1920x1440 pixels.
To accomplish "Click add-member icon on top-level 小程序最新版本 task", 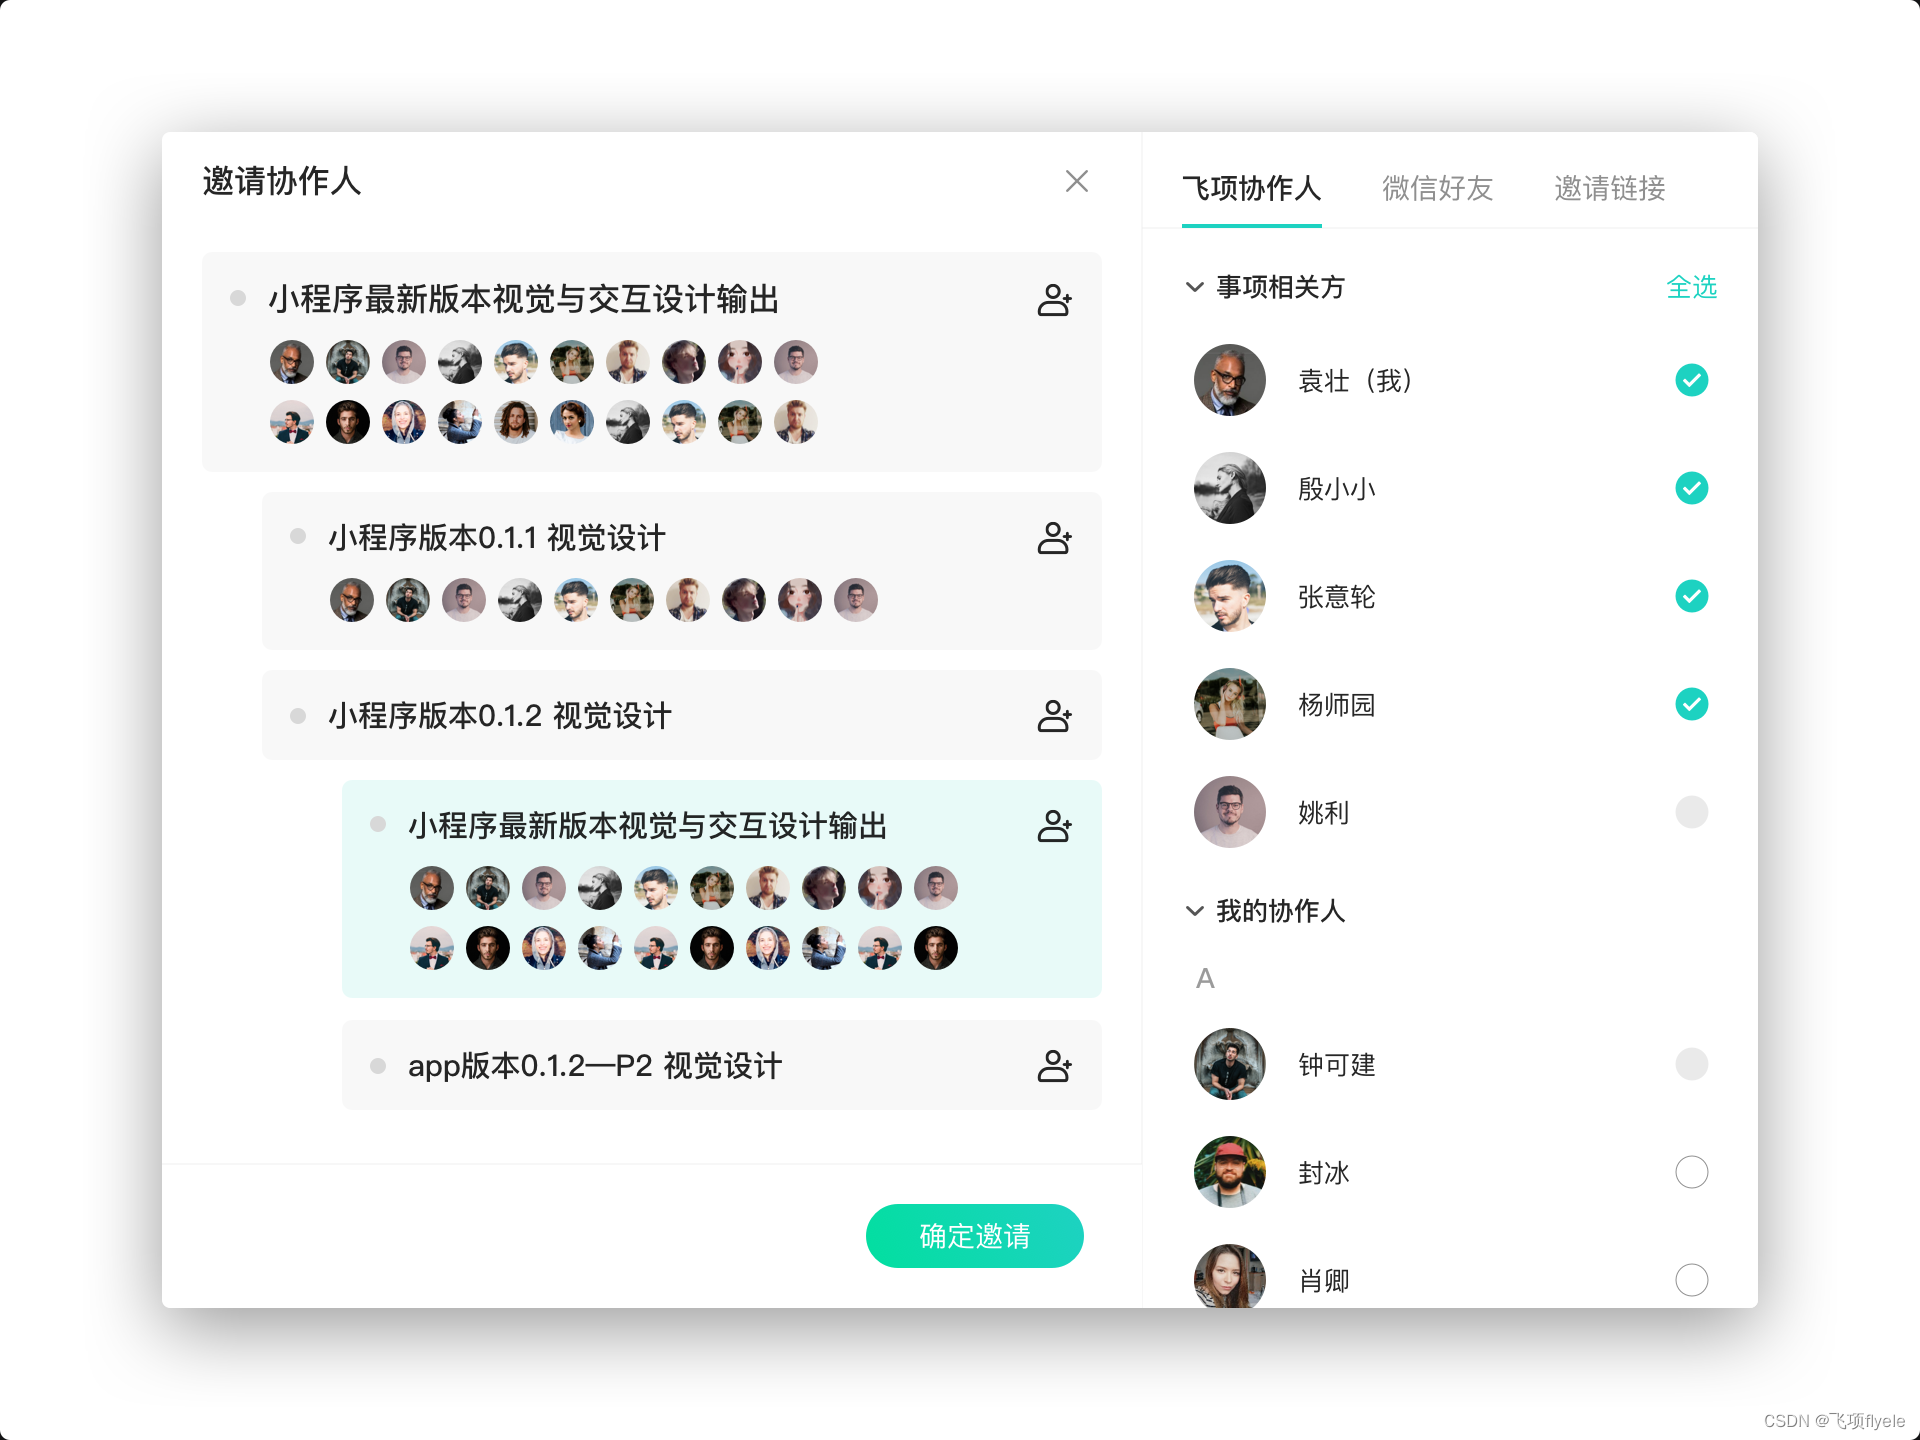I will [1054, 300].
